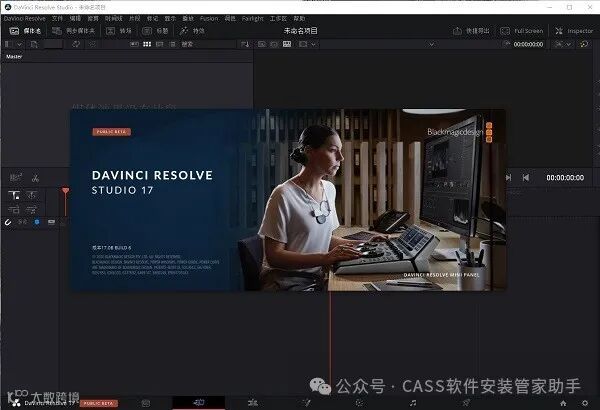Viewport: 600px width, 410px height.
Task: Open the 编辑 menu
Action: pyautogui.click(x=75, y=18)
